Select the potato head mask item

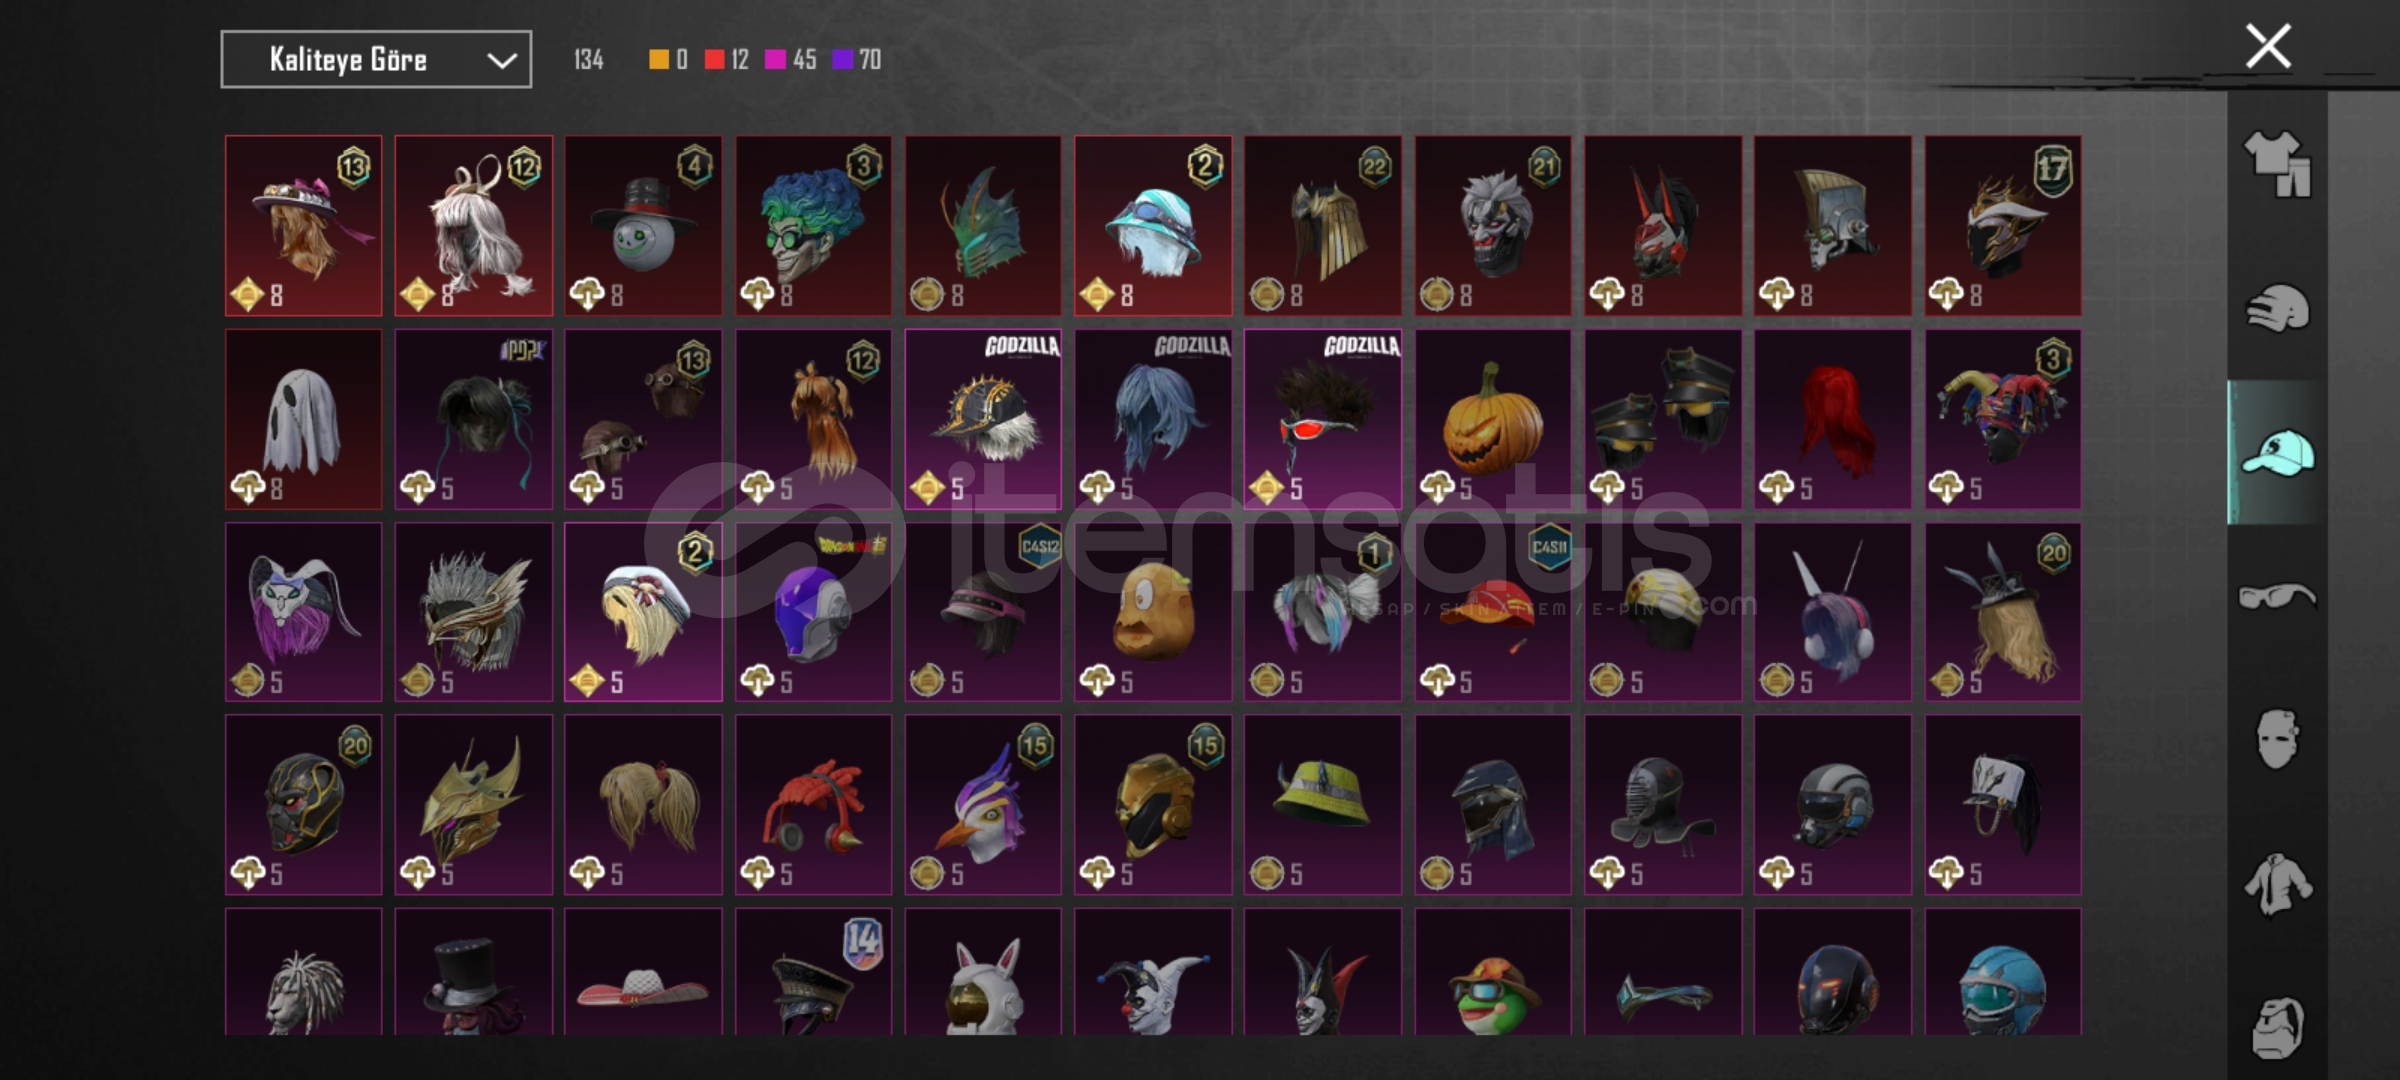click(1153, 612)
